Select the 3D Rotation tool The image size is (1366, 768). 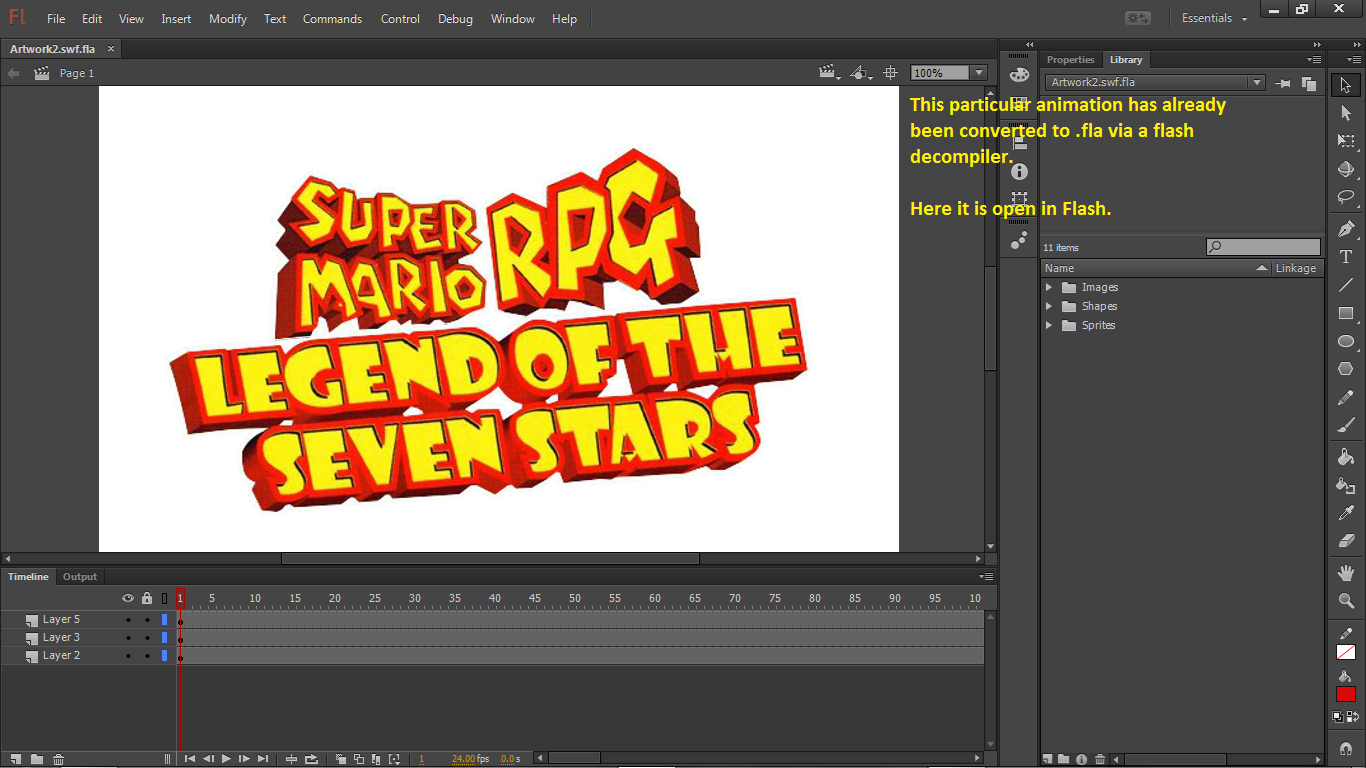[1346, 169]
